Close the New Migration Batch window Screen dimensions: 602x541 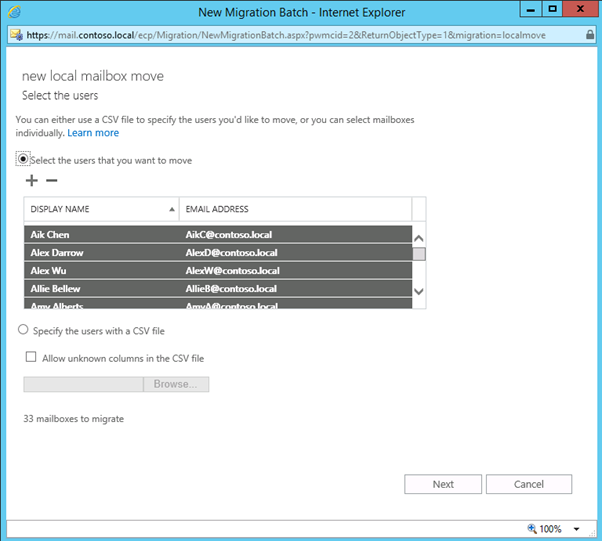click(x=580, y=9)
